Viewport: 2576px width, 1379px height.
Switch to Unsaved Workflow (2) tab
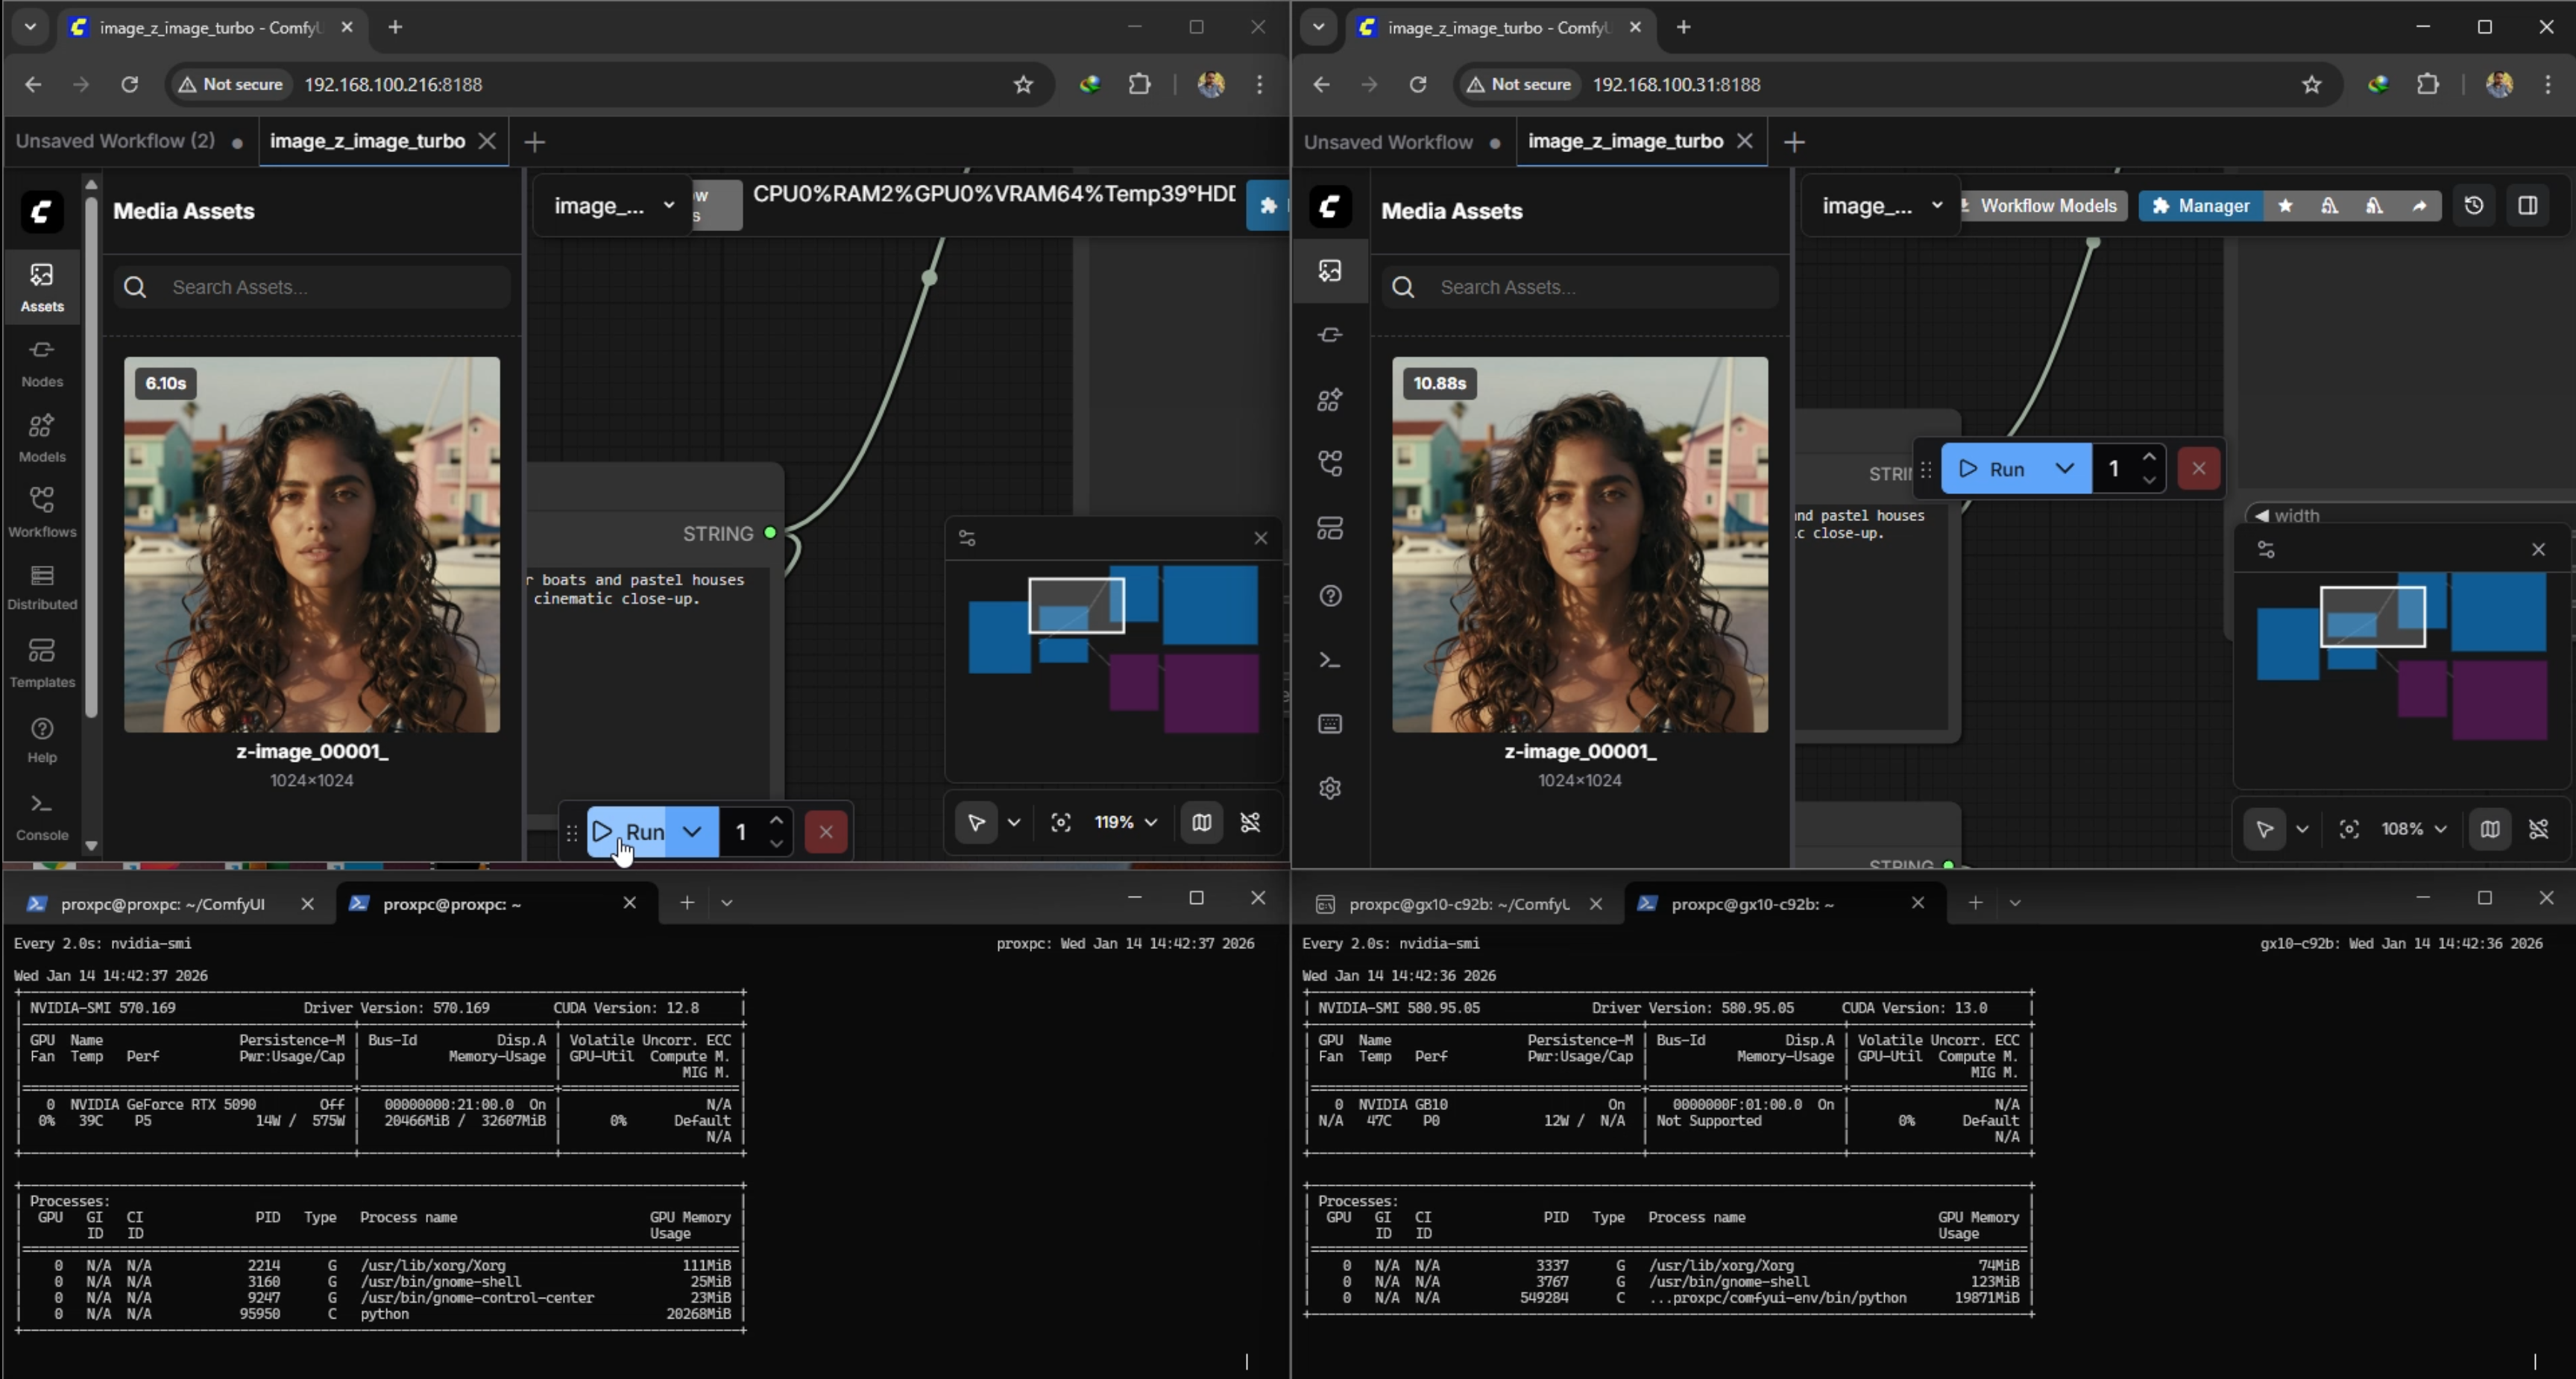115,141
